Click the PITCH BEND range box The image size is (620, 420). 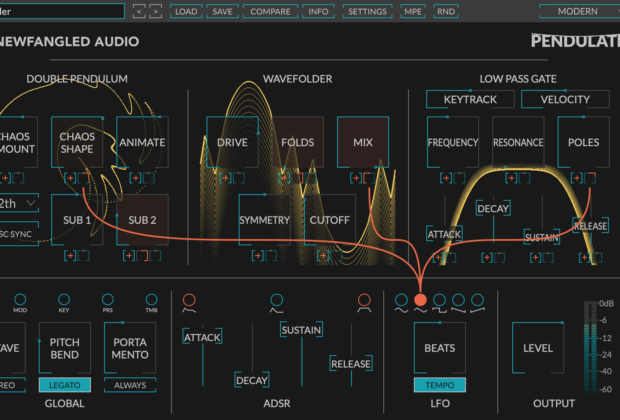(65, 348)
